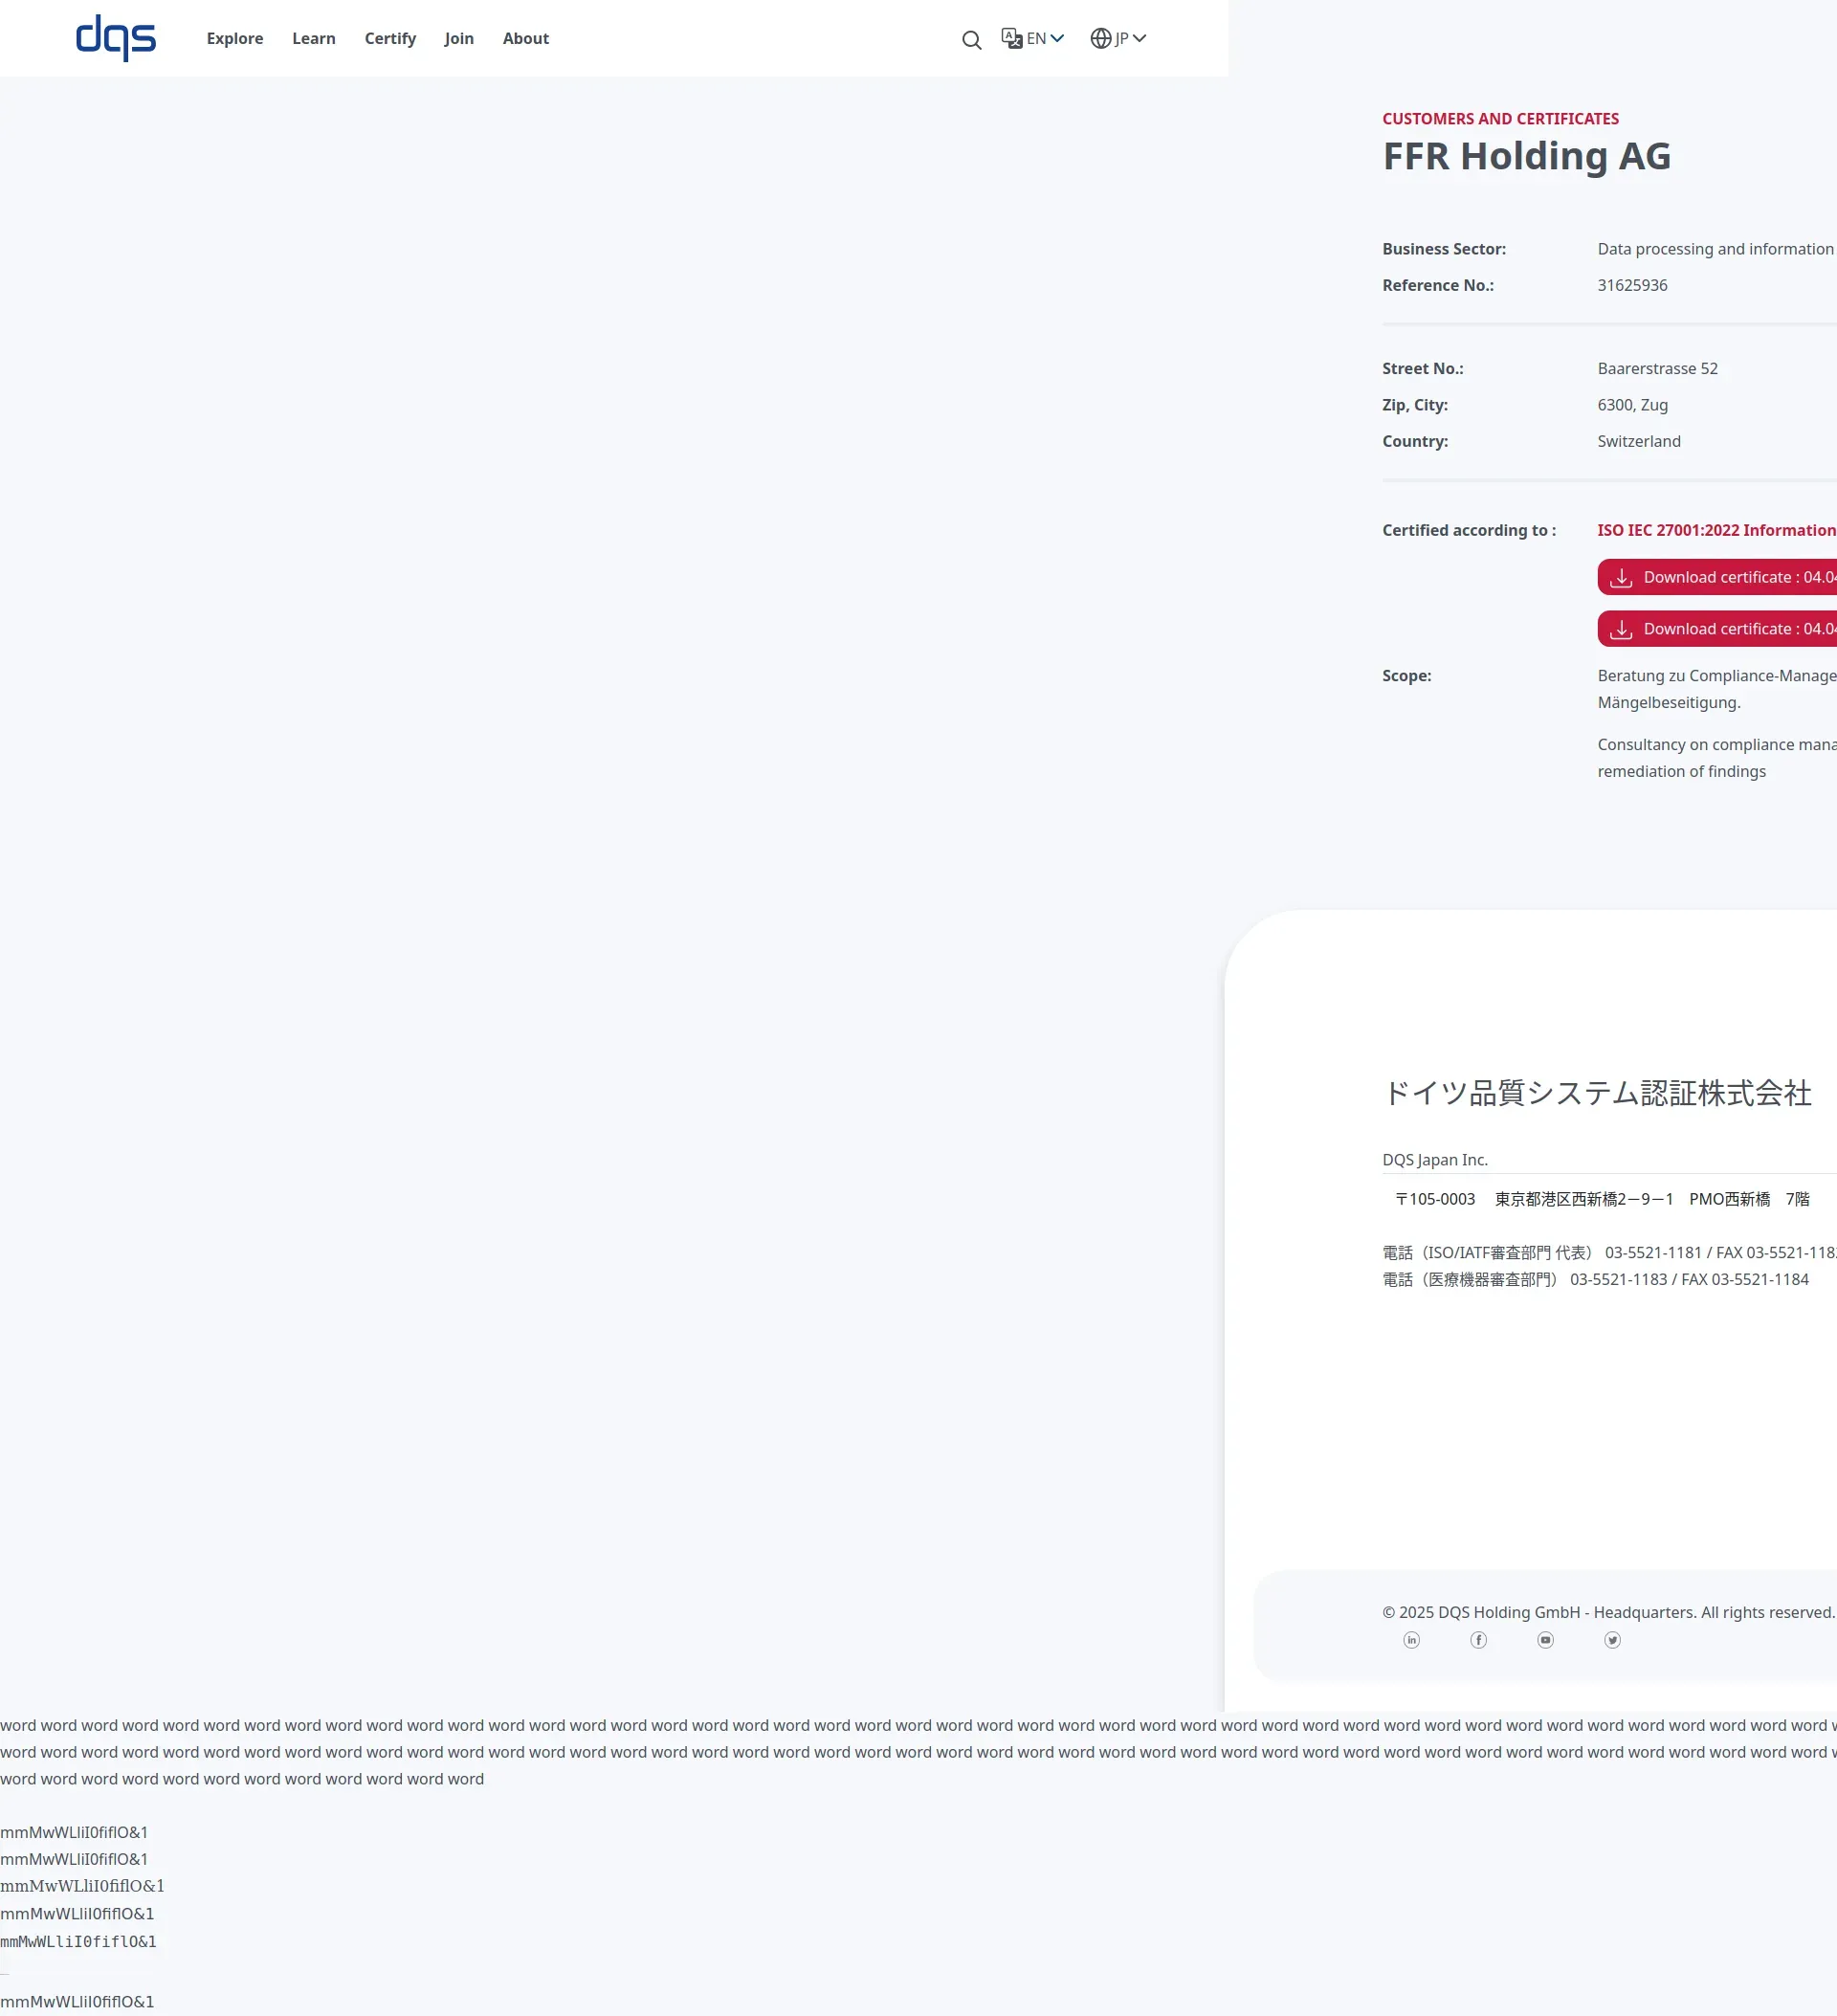Image resolution: width=1837 pixels, height=2016 pixels.
Task: Open the Explore menu
Action: pyautogui.click(x=235, y=38)
